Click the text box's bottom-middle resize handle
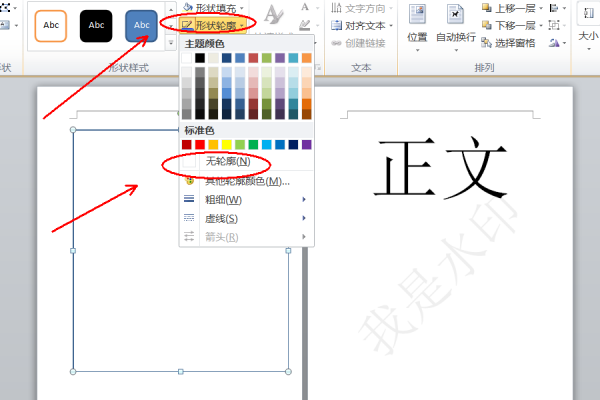The height and width of the screenshot is (400, 600). [x=181, y=372]
